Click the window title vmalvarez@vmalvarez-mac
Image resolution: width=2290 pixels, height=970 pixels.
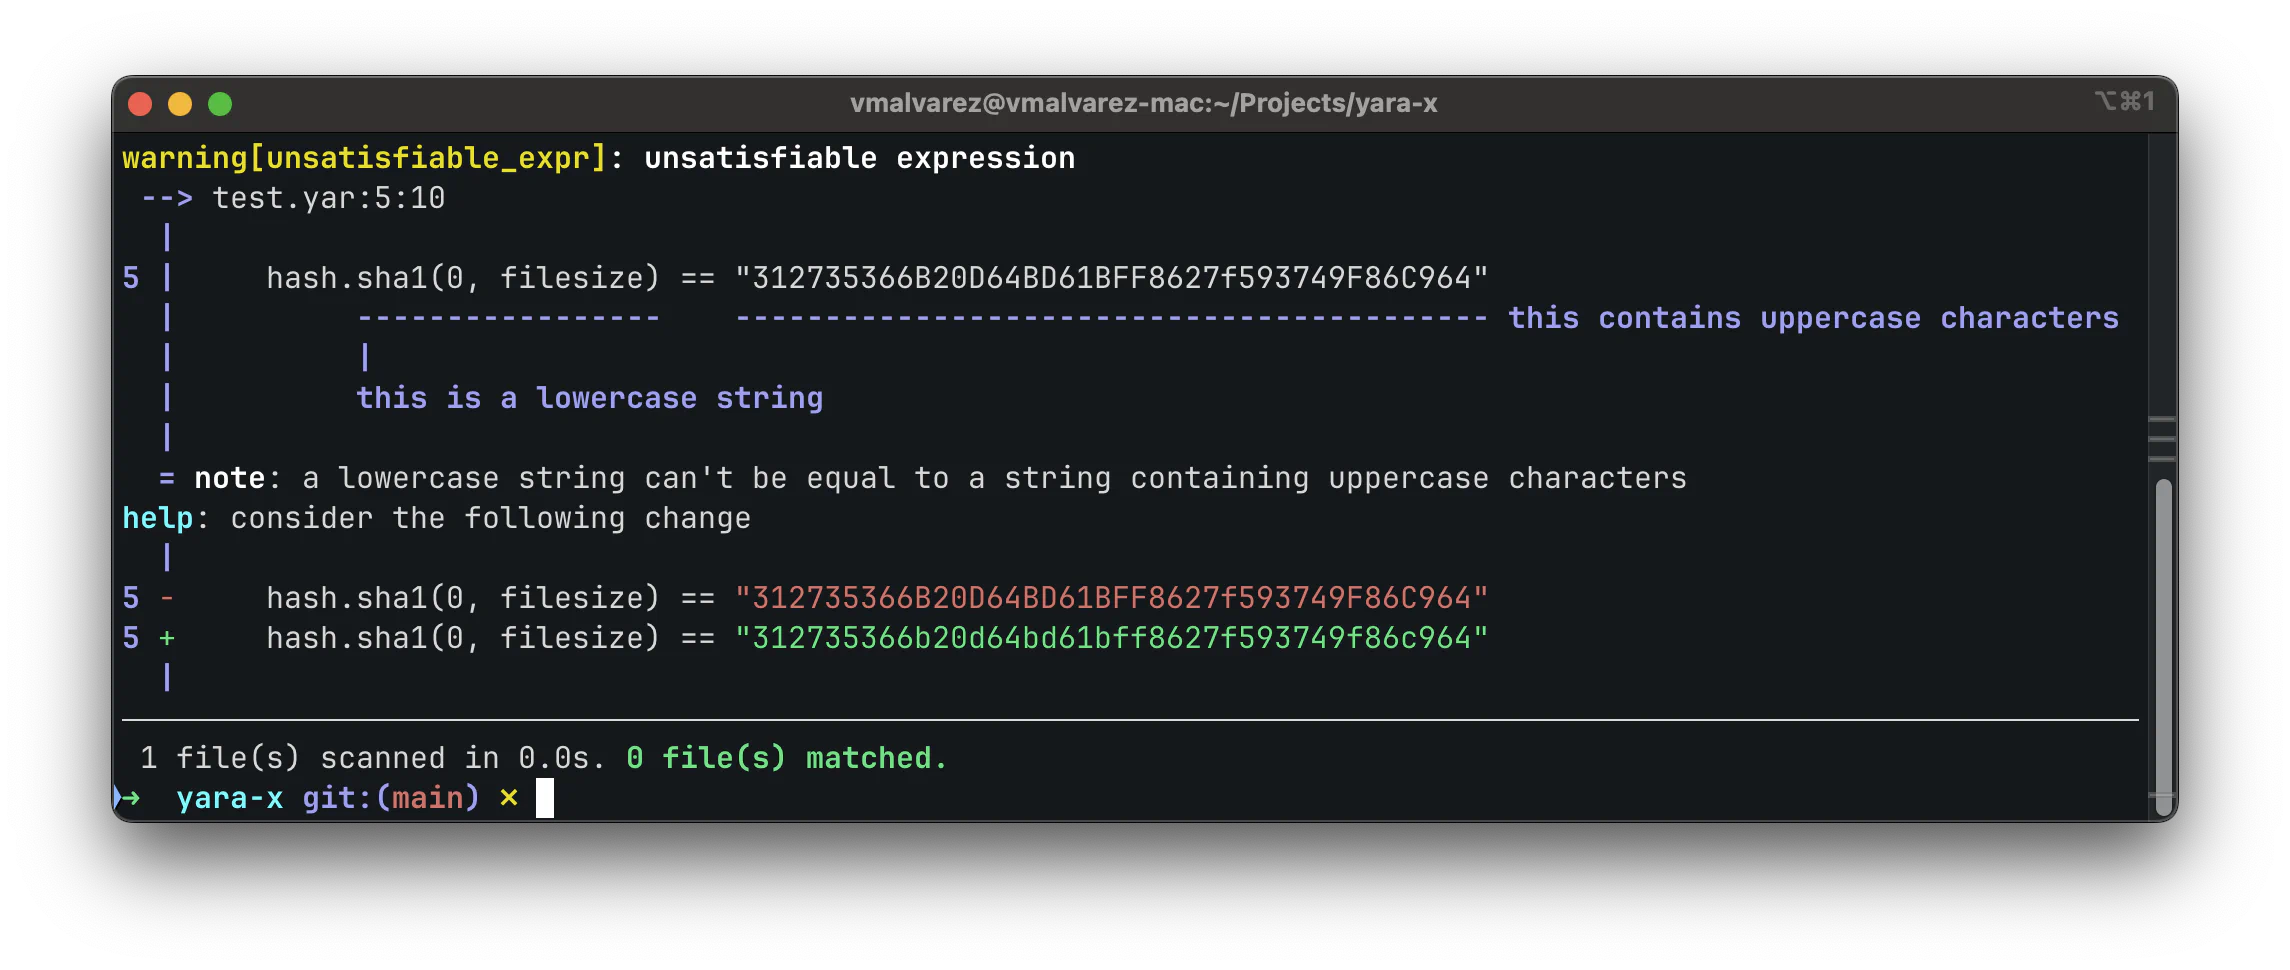tap(1143, 103)
